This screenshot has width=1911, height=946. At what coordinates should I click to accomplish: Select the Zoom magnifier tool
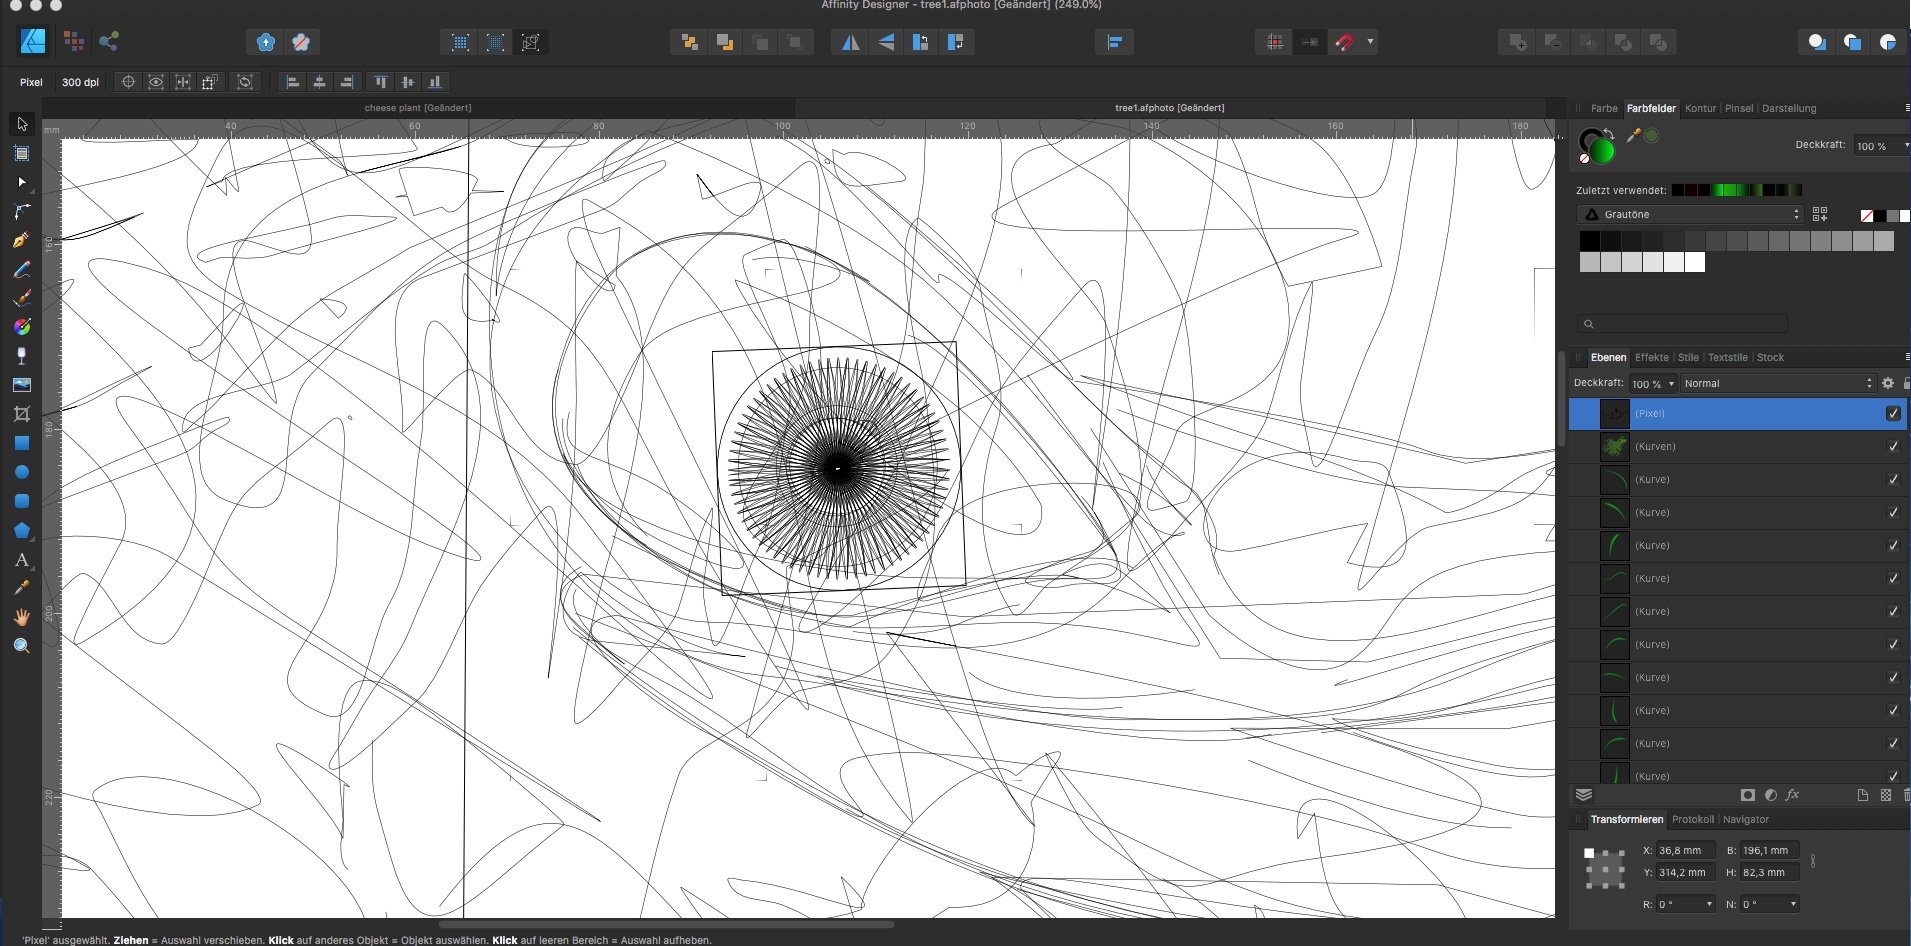tap(22, 646)
